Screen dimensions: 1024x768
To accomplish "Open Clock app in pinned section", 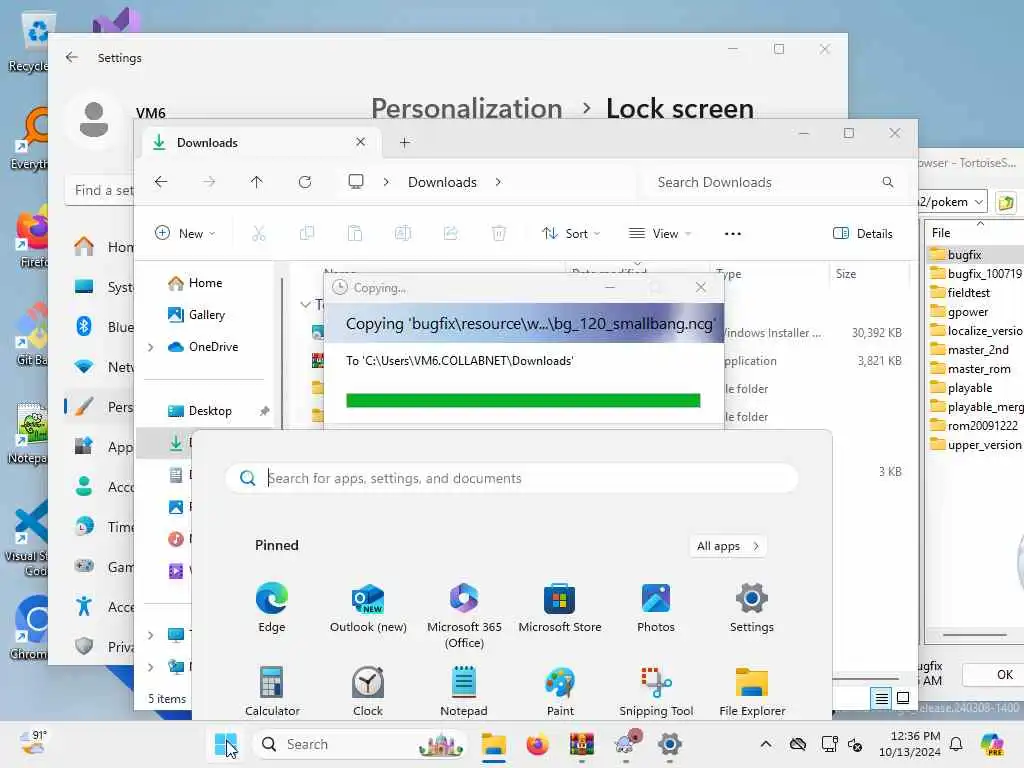I will pos(368,691).
